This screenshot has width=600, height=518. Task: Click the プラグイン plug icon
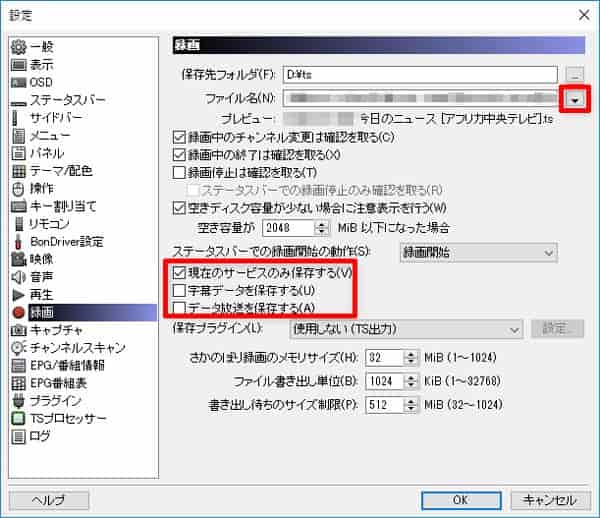tap(18, 401)
